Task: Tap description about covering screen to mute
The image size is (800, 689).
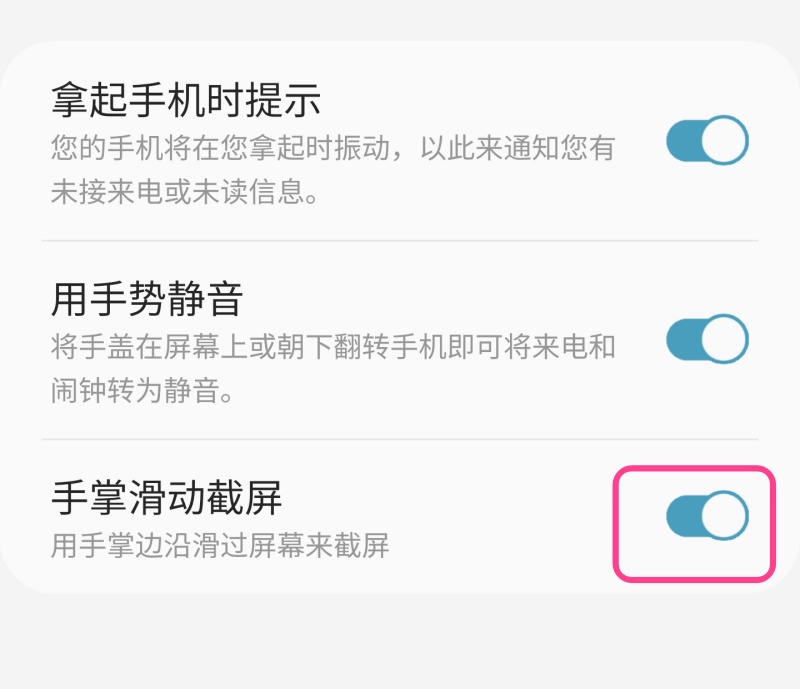Action: pos(332,347)
